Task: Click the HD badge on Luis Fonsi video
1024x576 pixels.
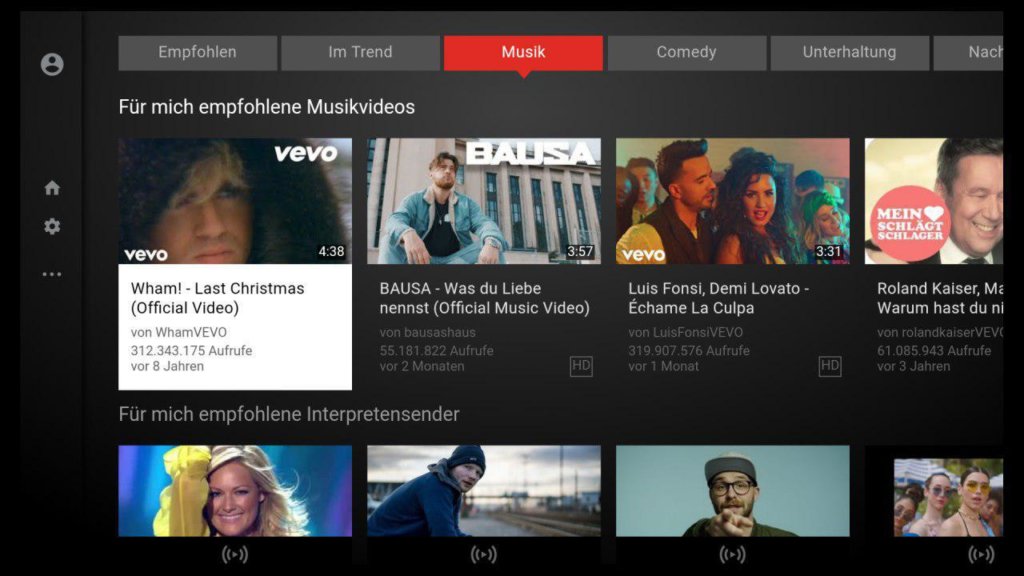Action: (x=828, y=366)
